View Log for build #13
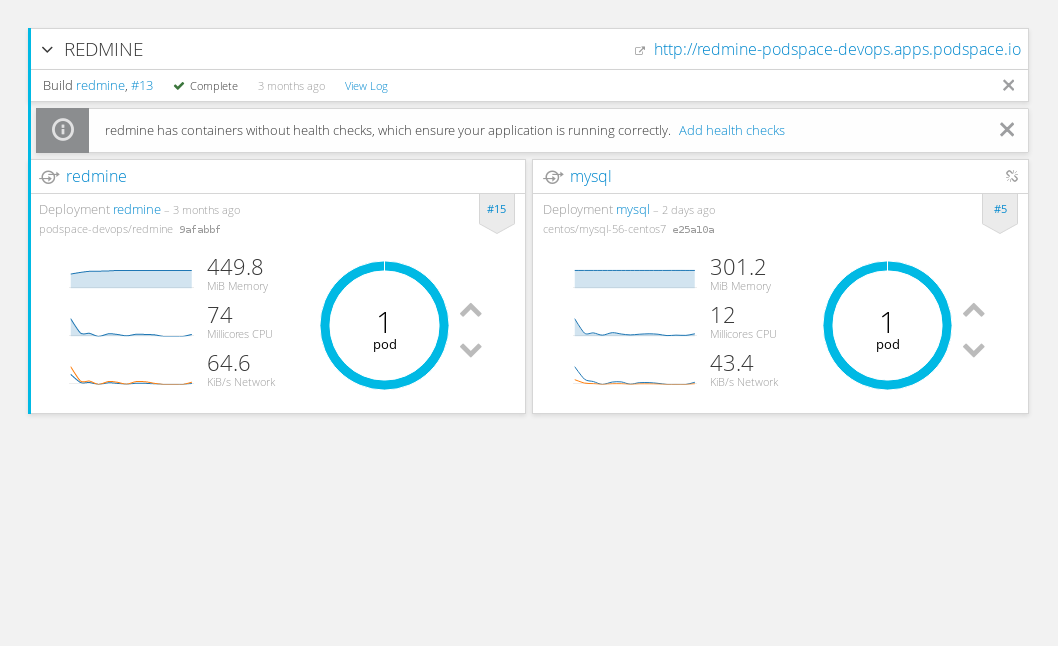Screen dimensions: 1058x646 pos(366,86)
